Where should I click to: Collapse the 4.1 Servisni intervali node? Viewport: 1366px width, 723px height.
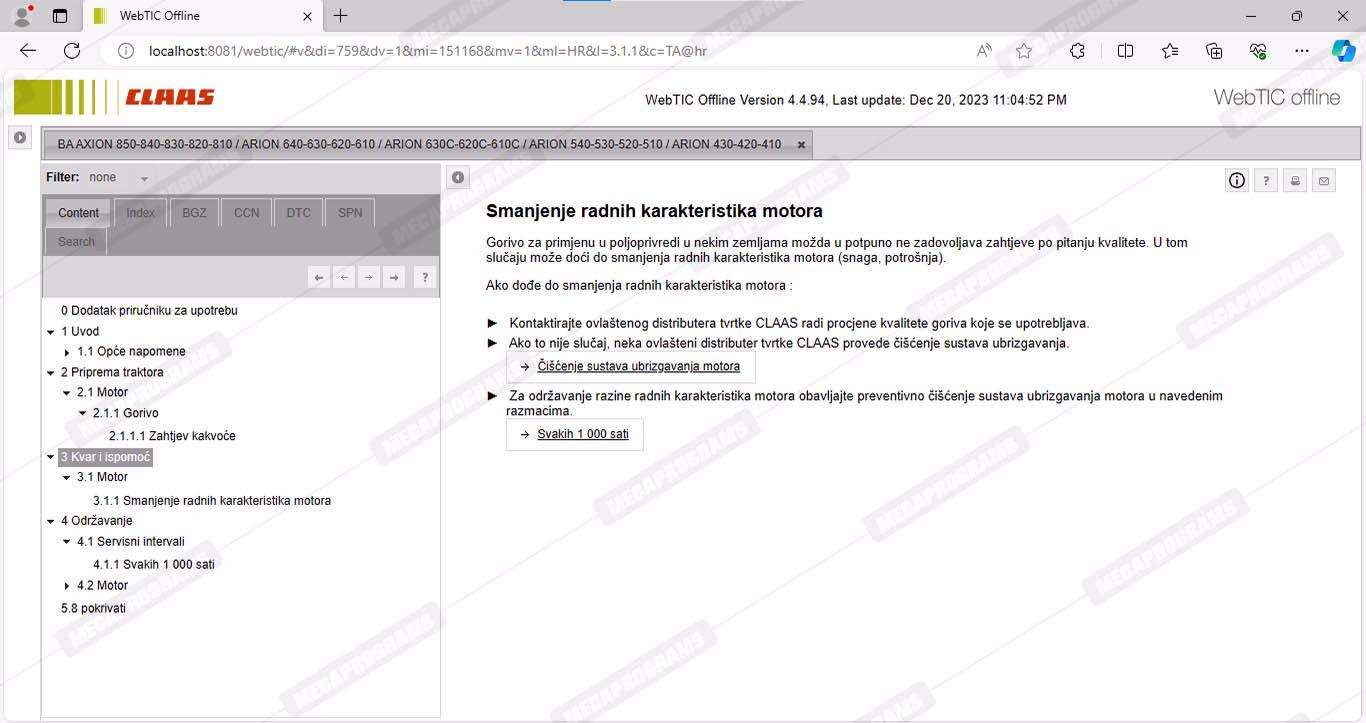(67, 542)
